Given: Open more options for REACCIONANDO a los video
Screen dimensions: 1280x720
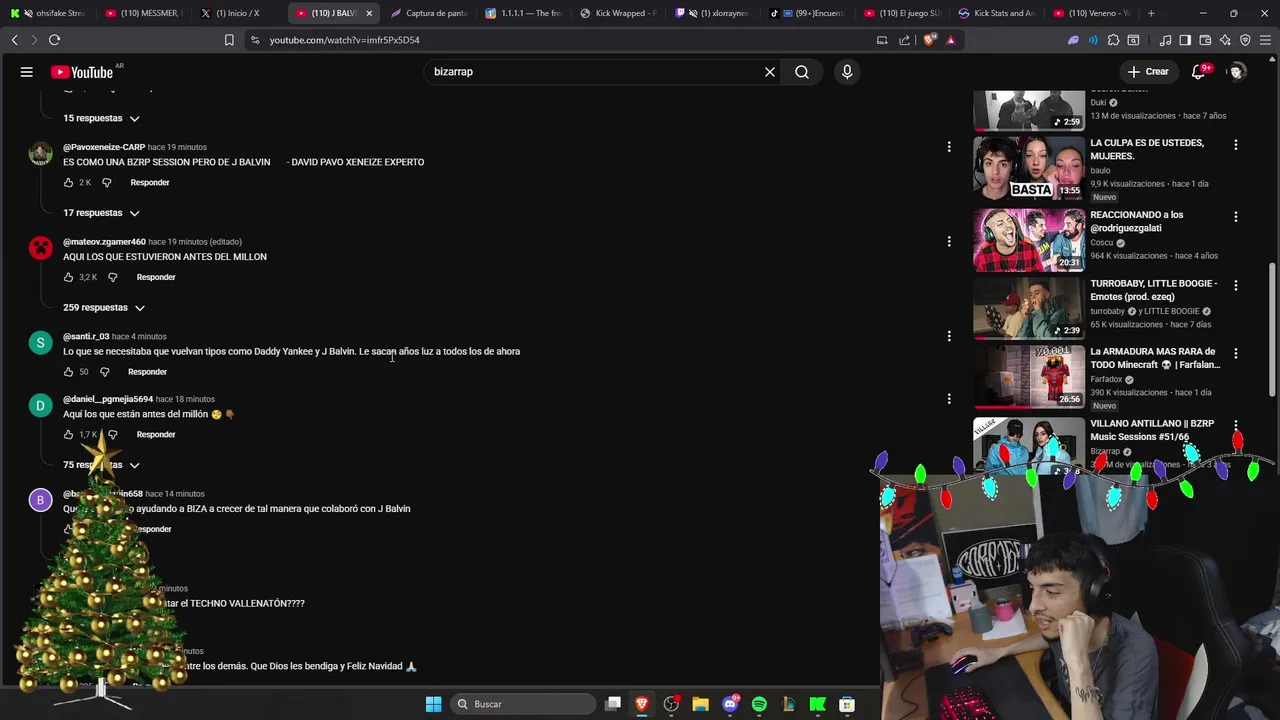Looking at the screenshot, I should [1236, 217].
